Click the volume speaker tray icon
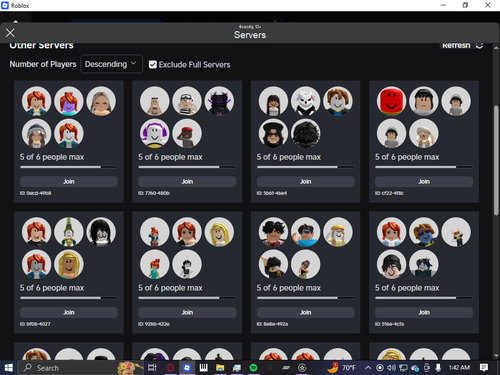 coord(391,368)
